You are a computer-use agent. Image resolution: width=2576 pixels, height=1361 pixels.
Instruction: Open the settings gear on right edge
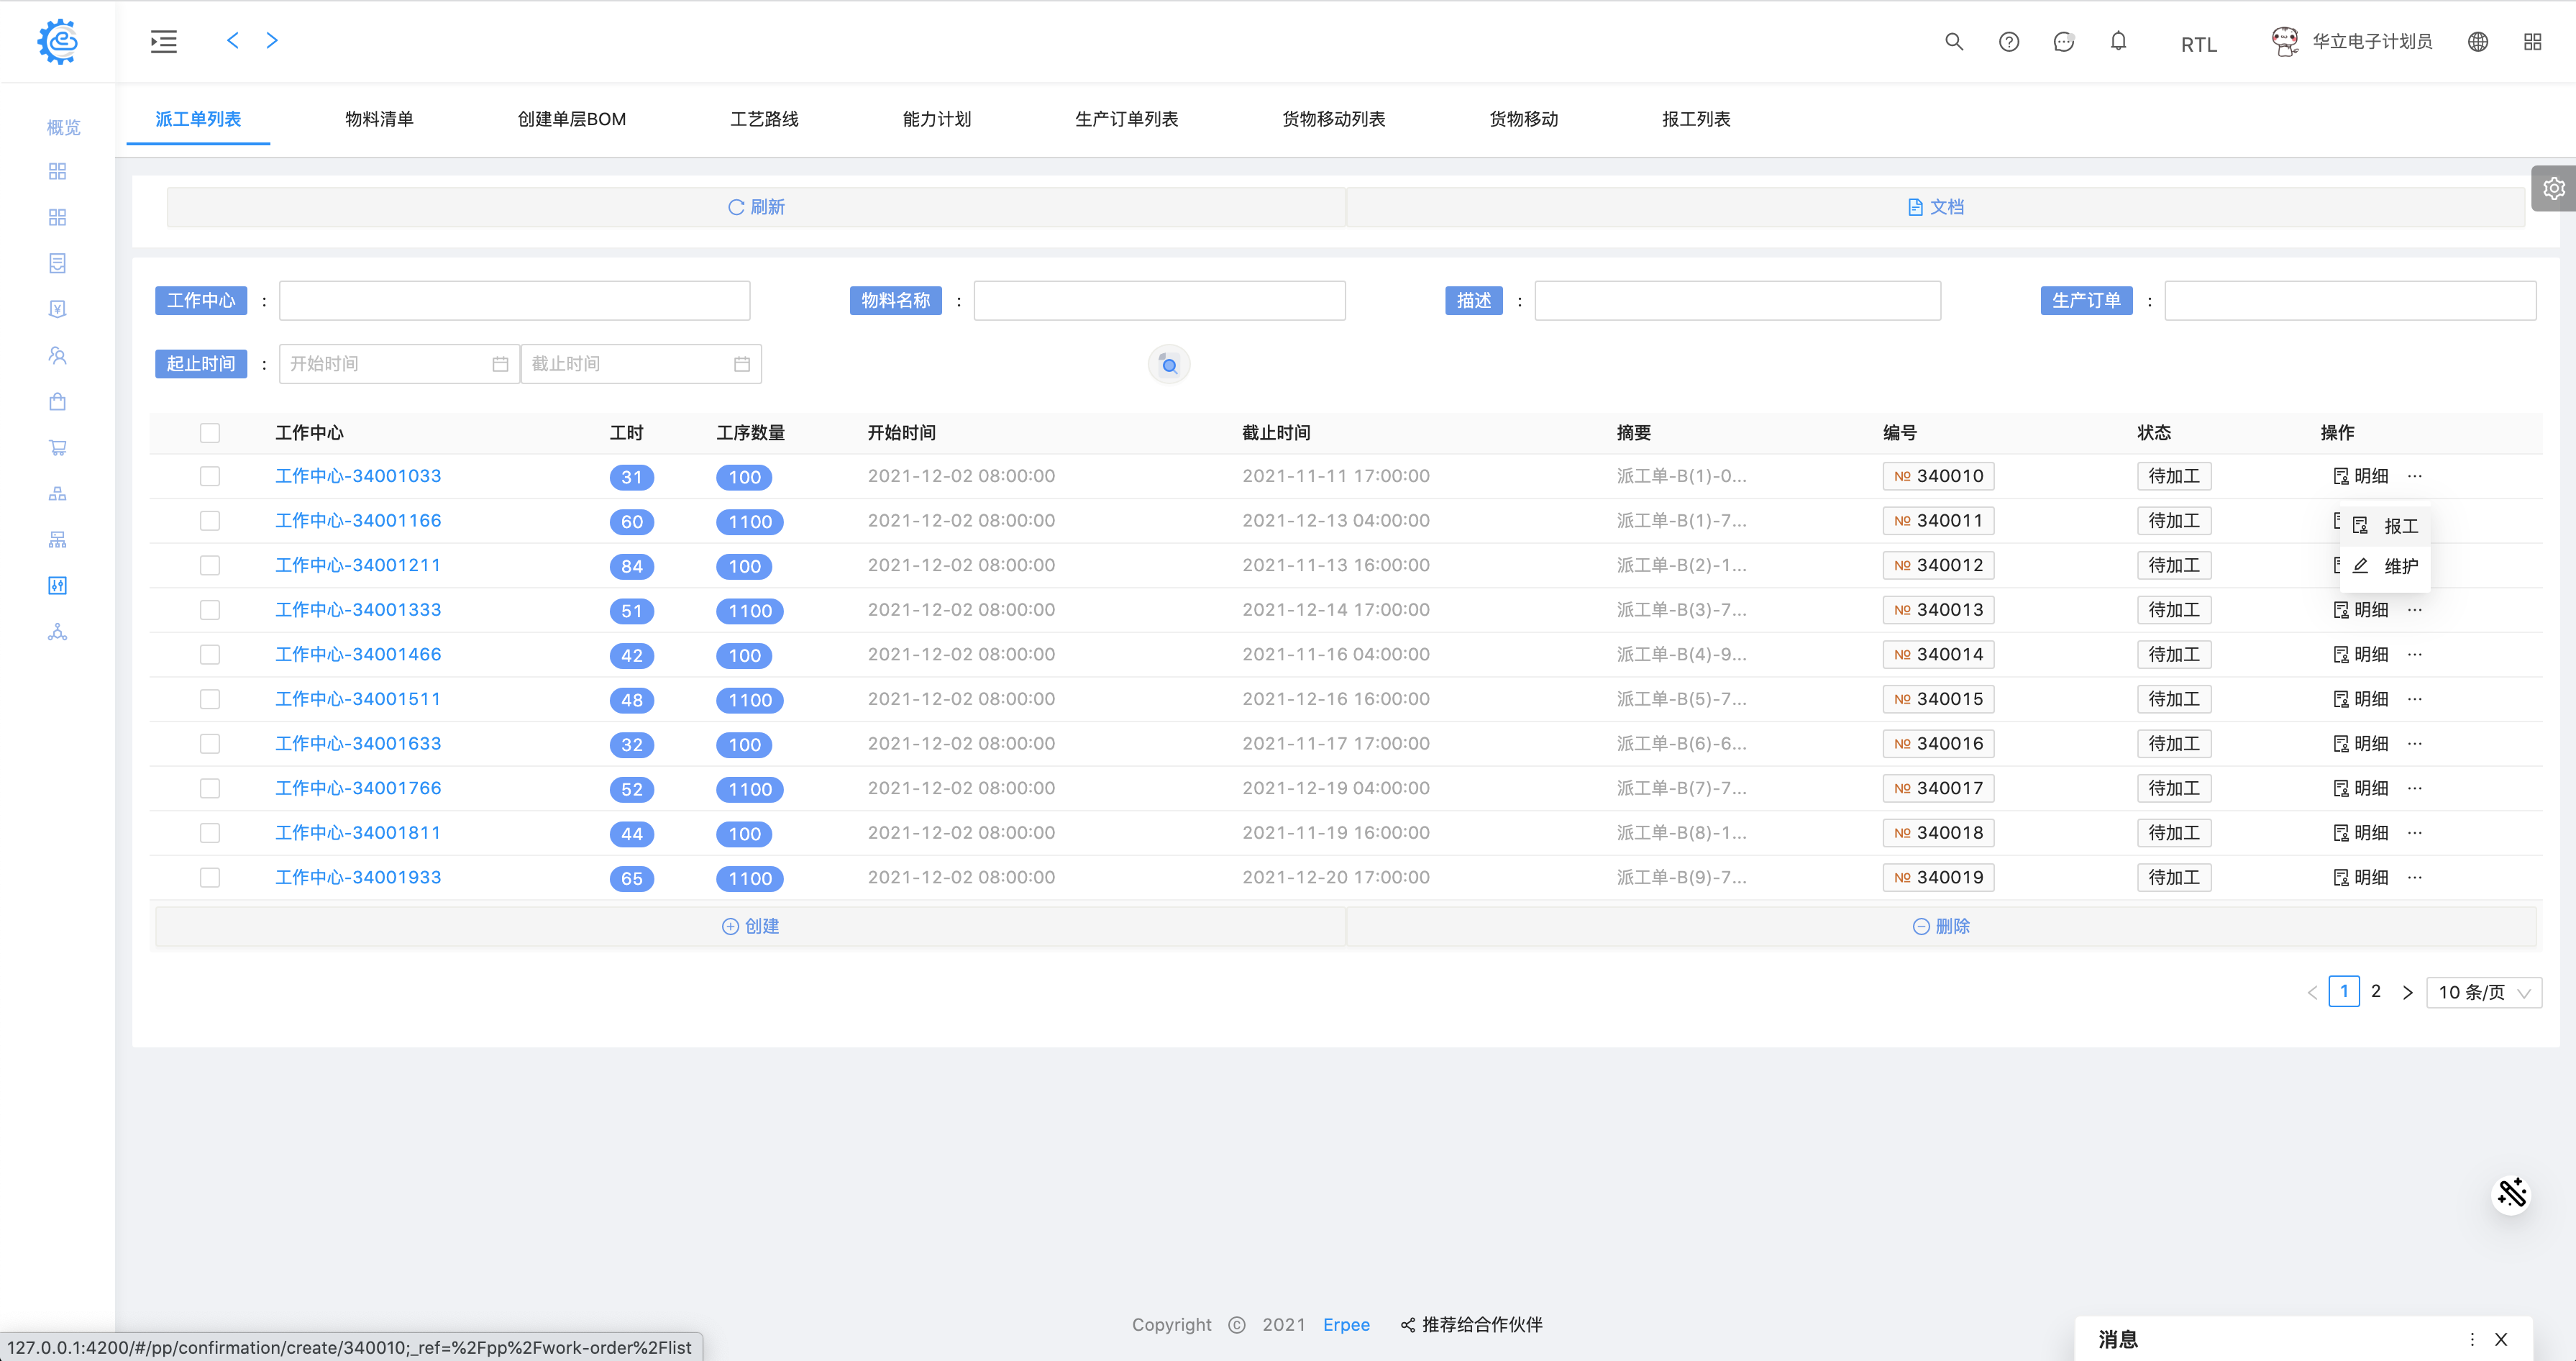pos(2553,188)
